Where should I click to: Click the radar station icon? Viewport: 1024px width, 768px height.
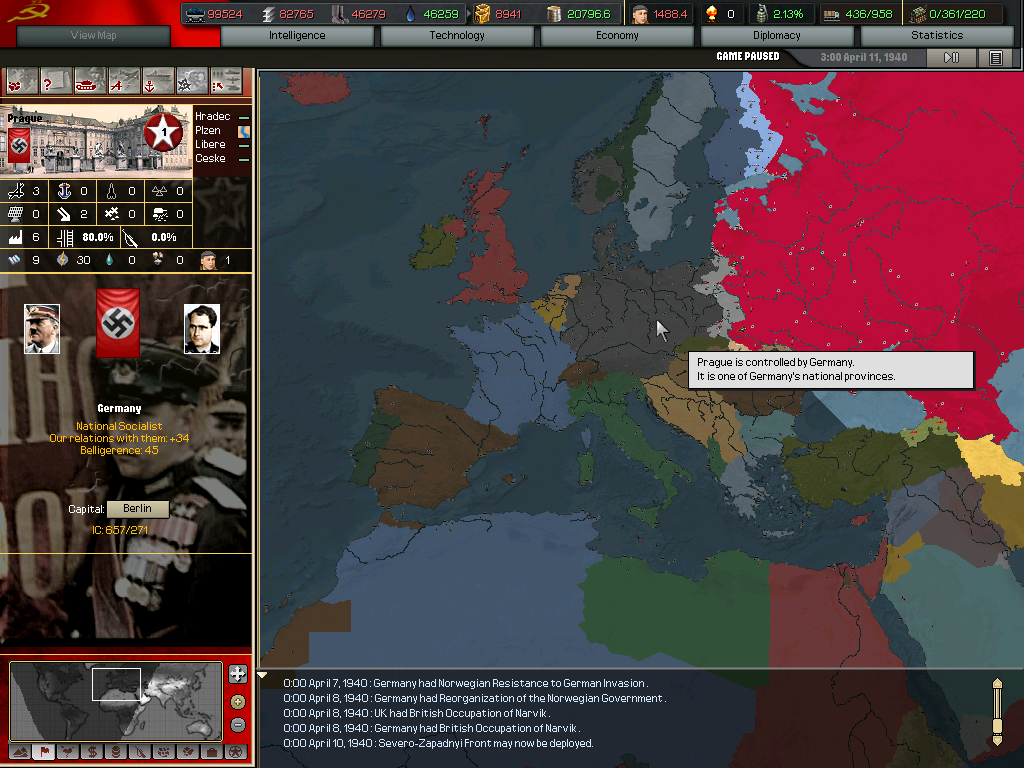pyautogui.click(x=15, y=214)
